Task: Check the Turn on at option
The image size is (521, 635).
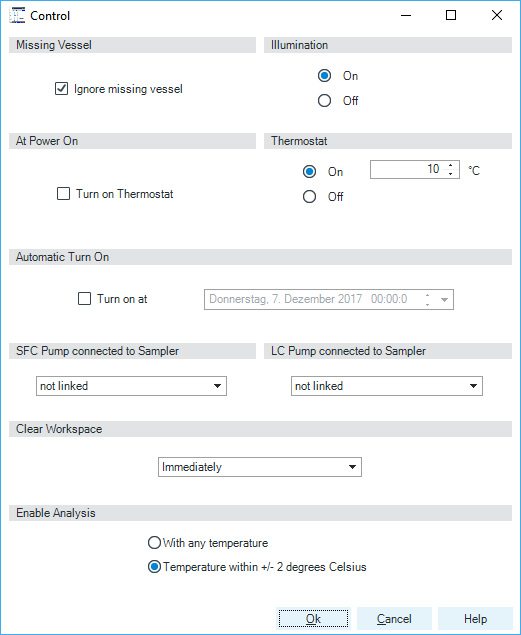Action: 84,299
